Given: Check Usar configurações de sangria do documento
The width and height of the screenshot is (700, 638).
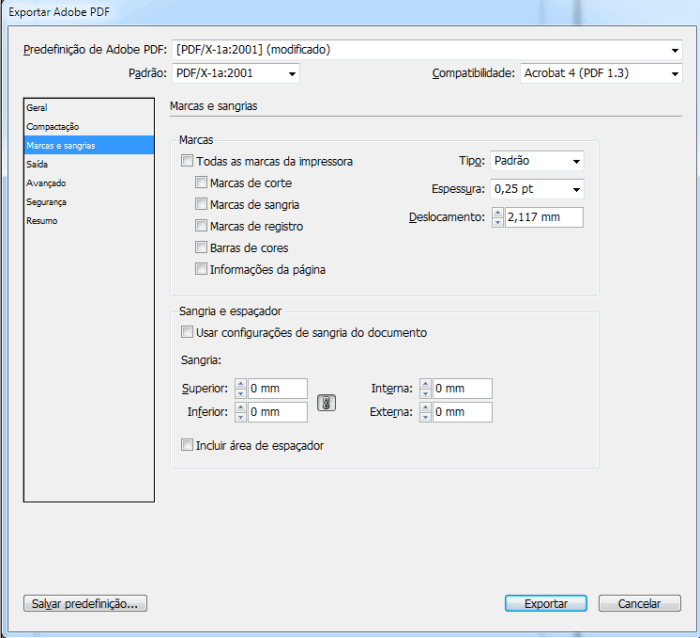Looking at the screenshot, I should [187, 332].
